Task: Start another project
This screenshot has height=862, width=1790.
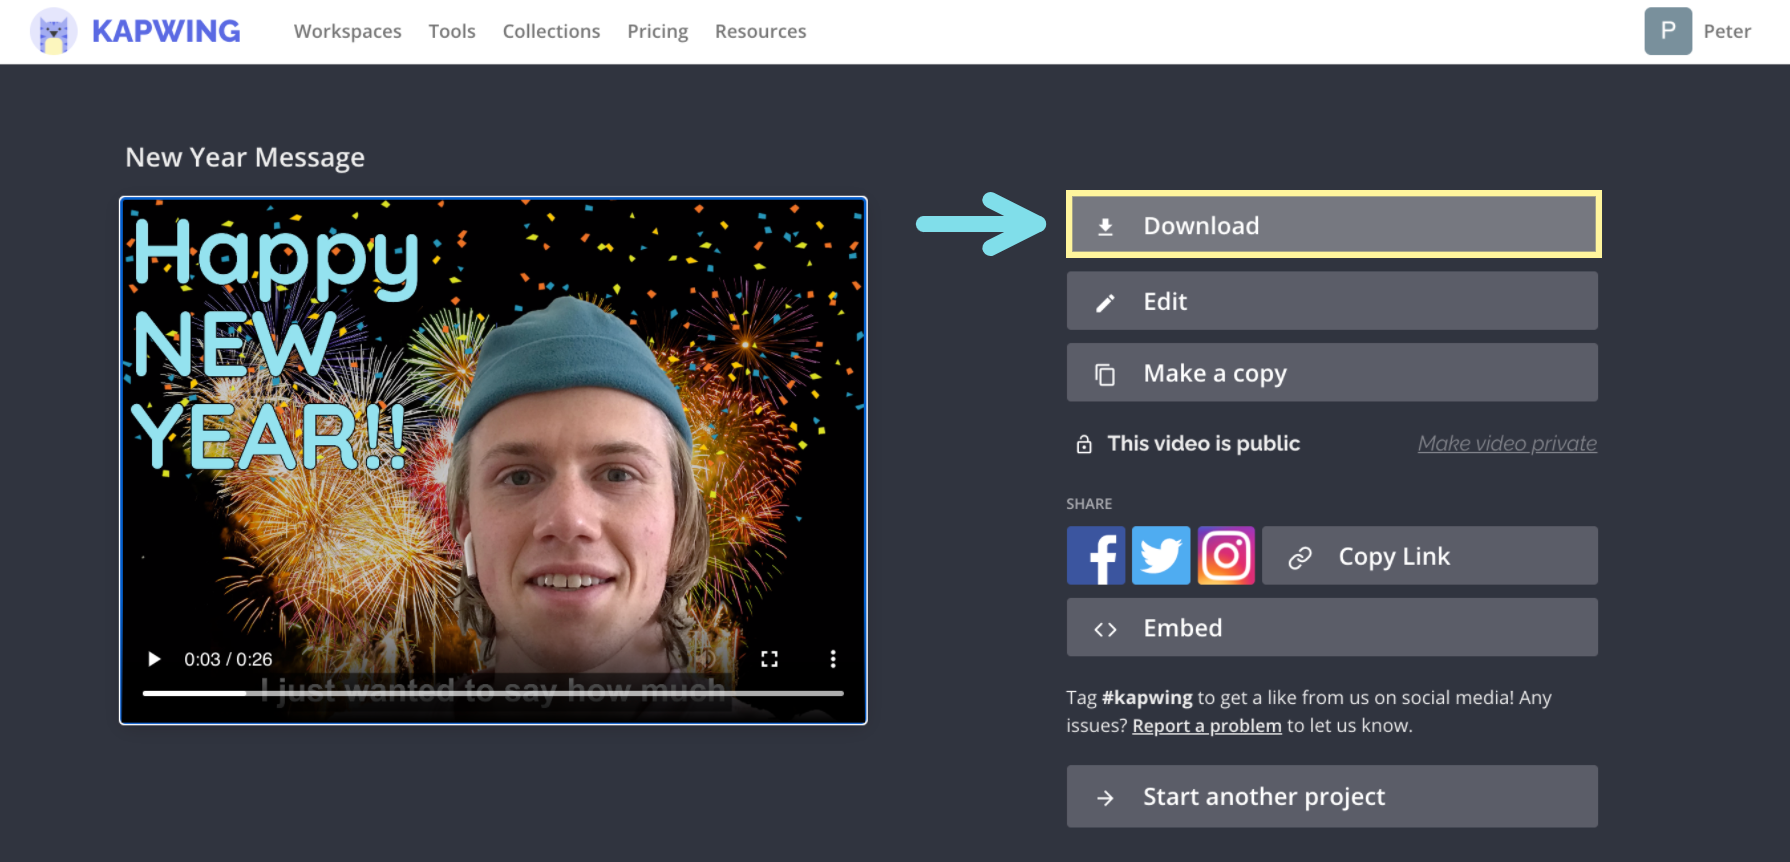Action: click(x=1332, y=797)
